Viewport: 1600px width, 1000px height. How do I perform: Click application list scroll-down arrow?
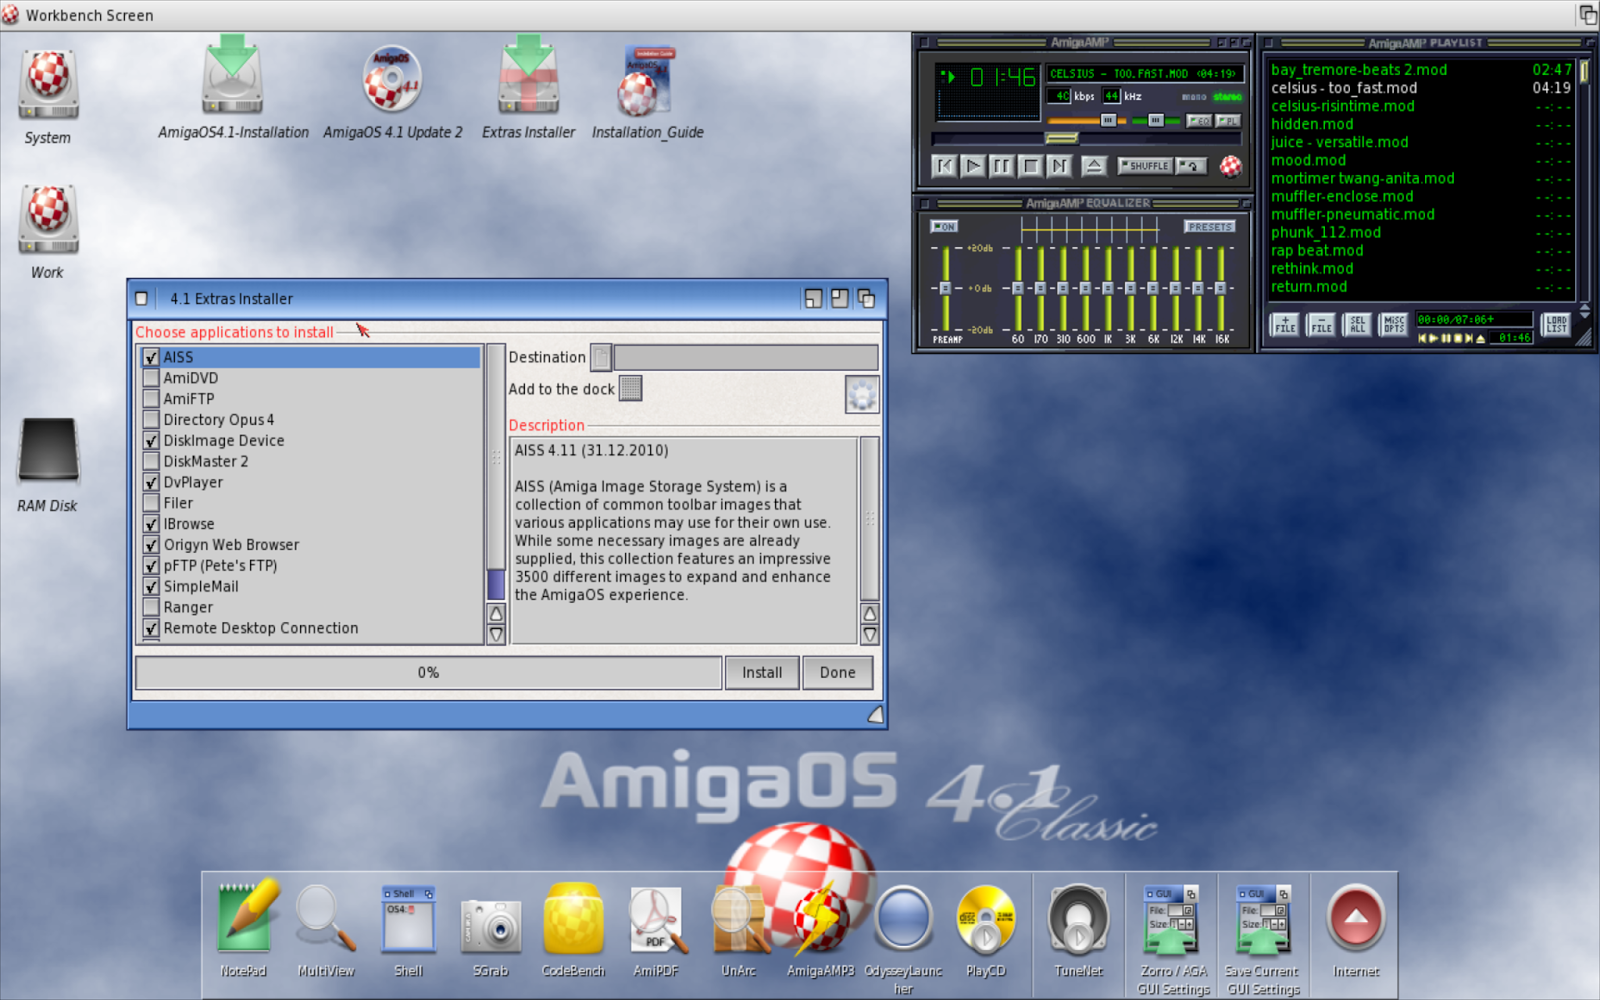pos(496,634)
